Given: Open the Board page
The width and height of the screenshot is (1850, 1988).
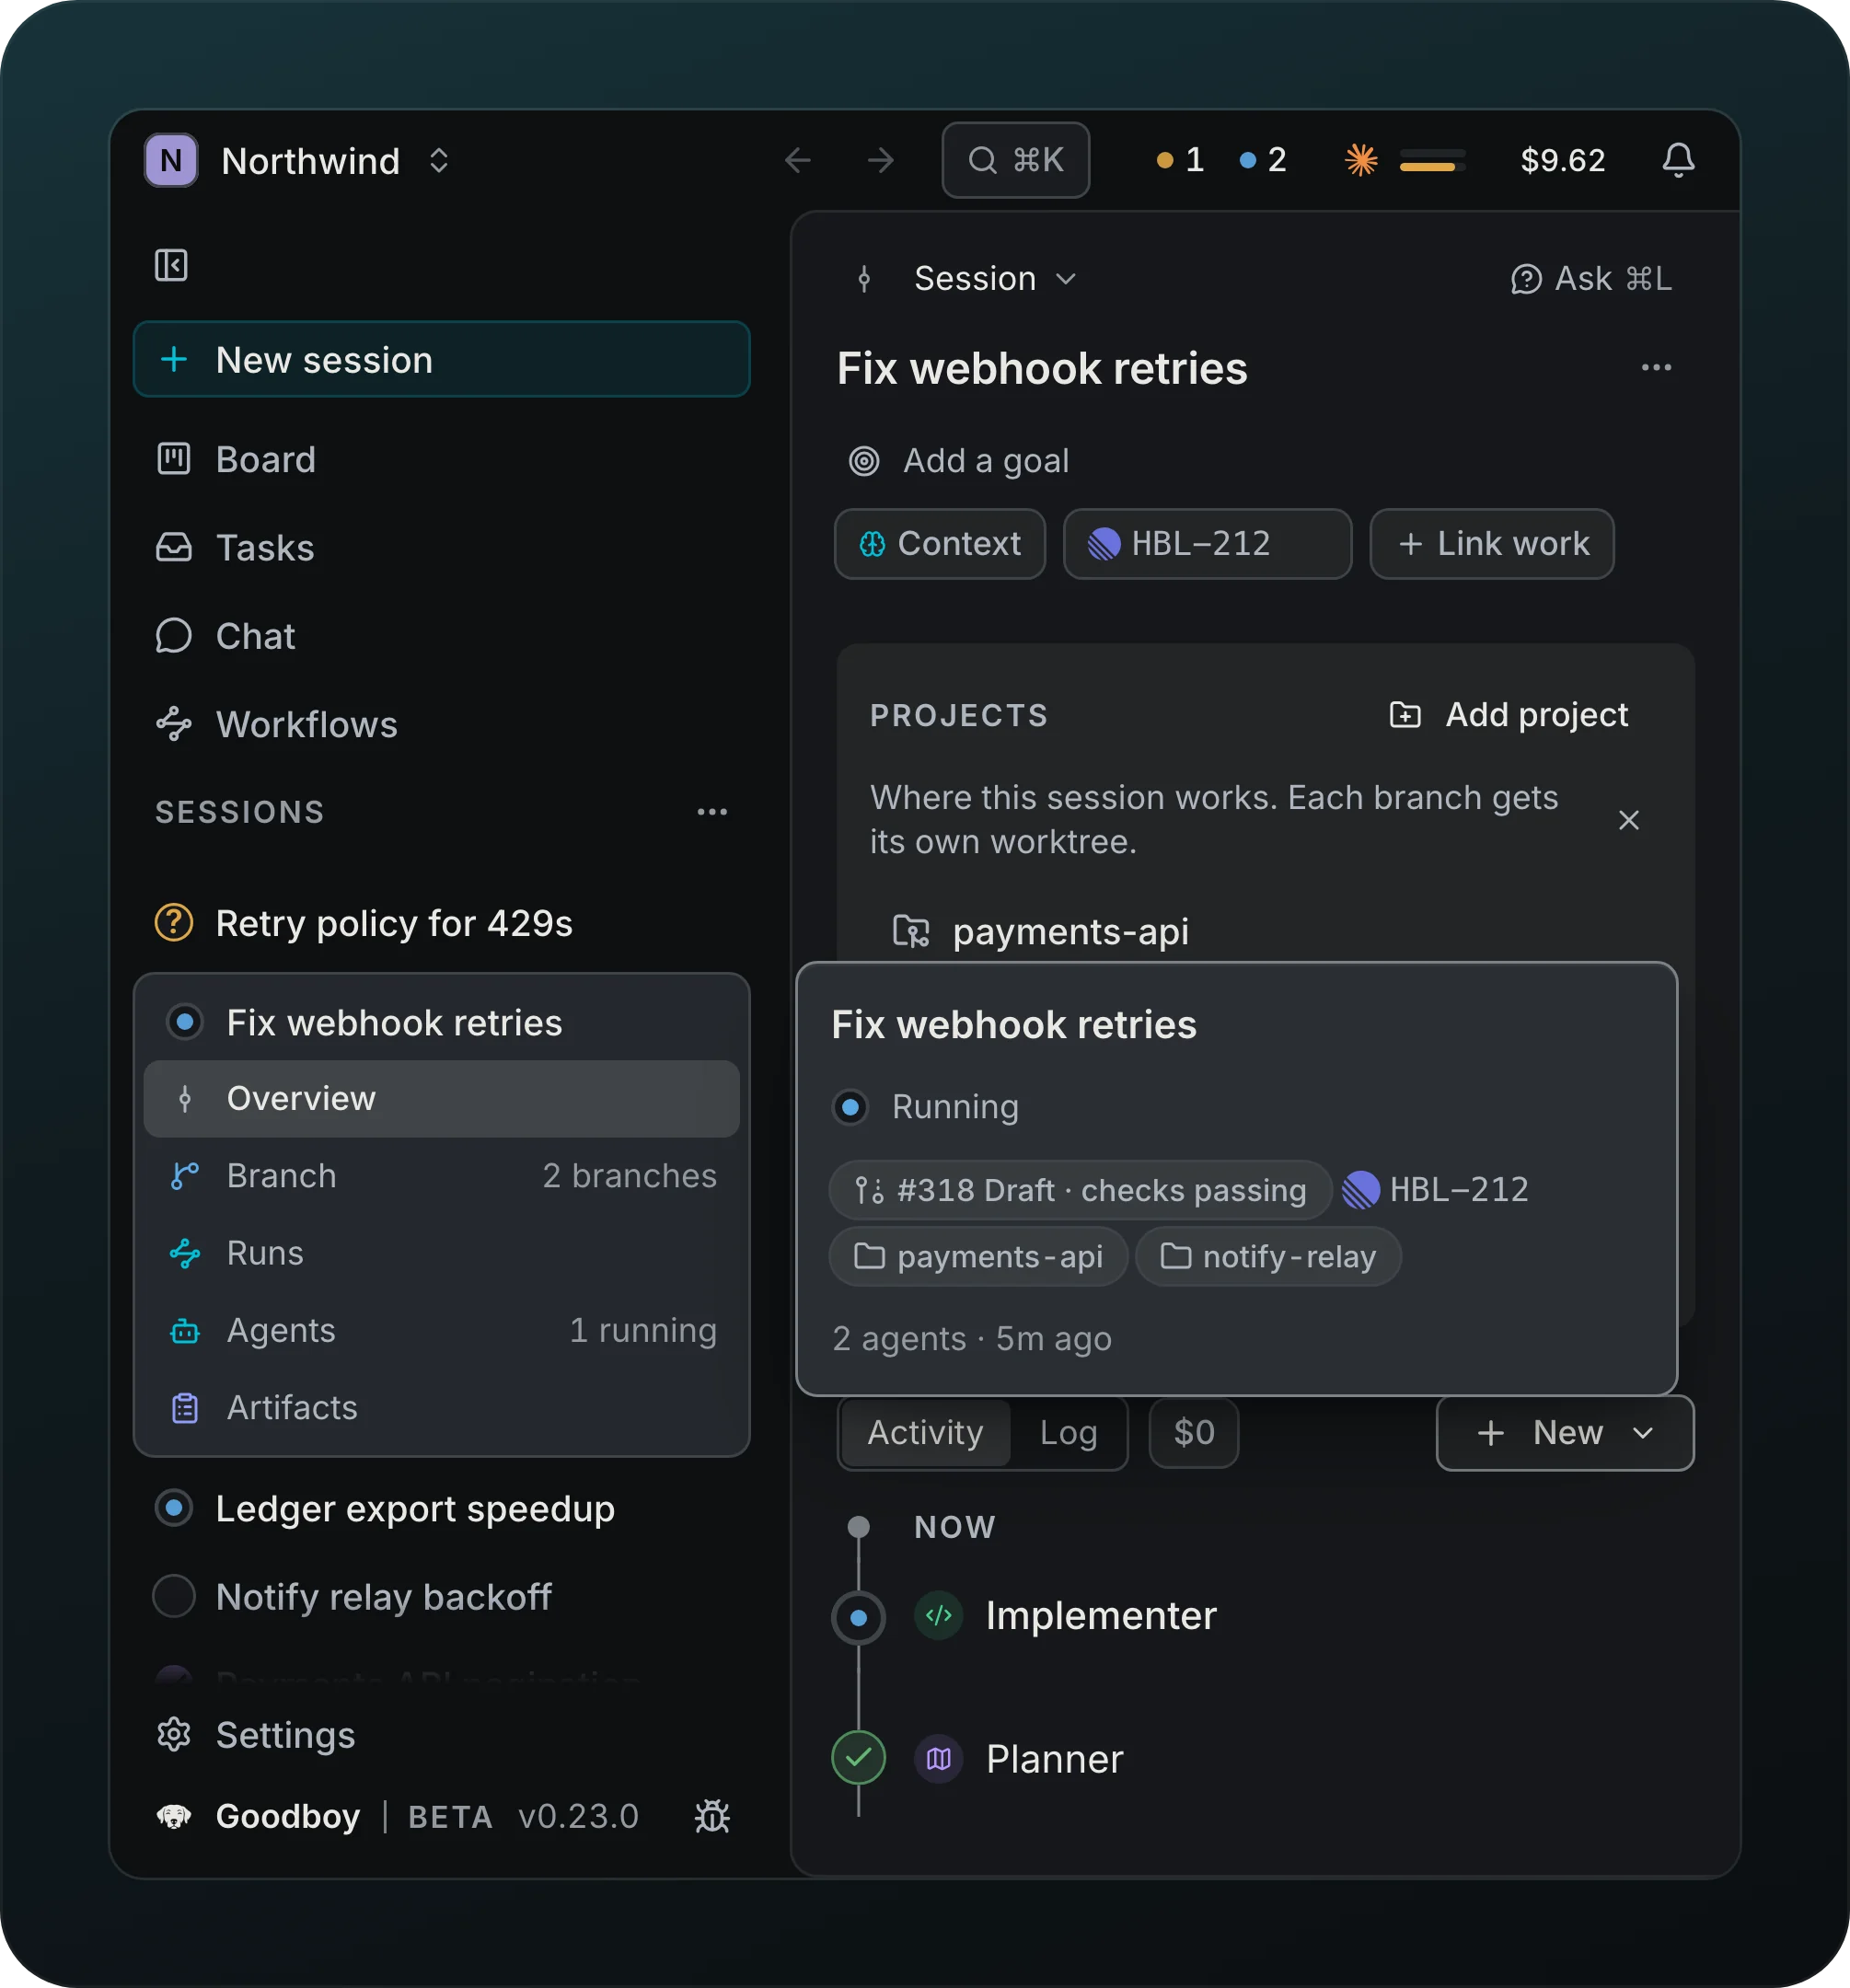Looking at the screenshot, I should (441, 459).
